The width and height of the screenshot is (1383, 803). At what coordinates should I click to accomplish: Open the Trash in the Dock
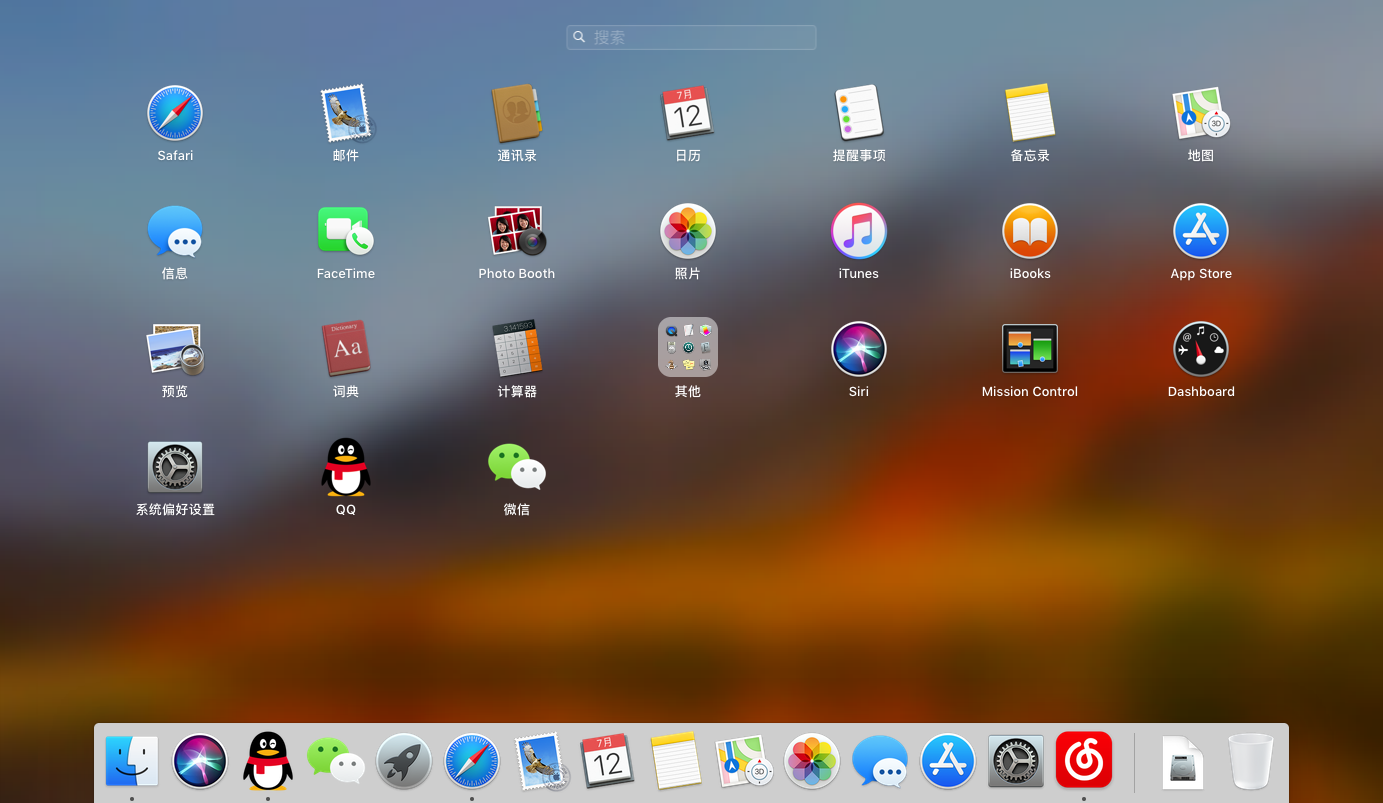[1251, 762]
